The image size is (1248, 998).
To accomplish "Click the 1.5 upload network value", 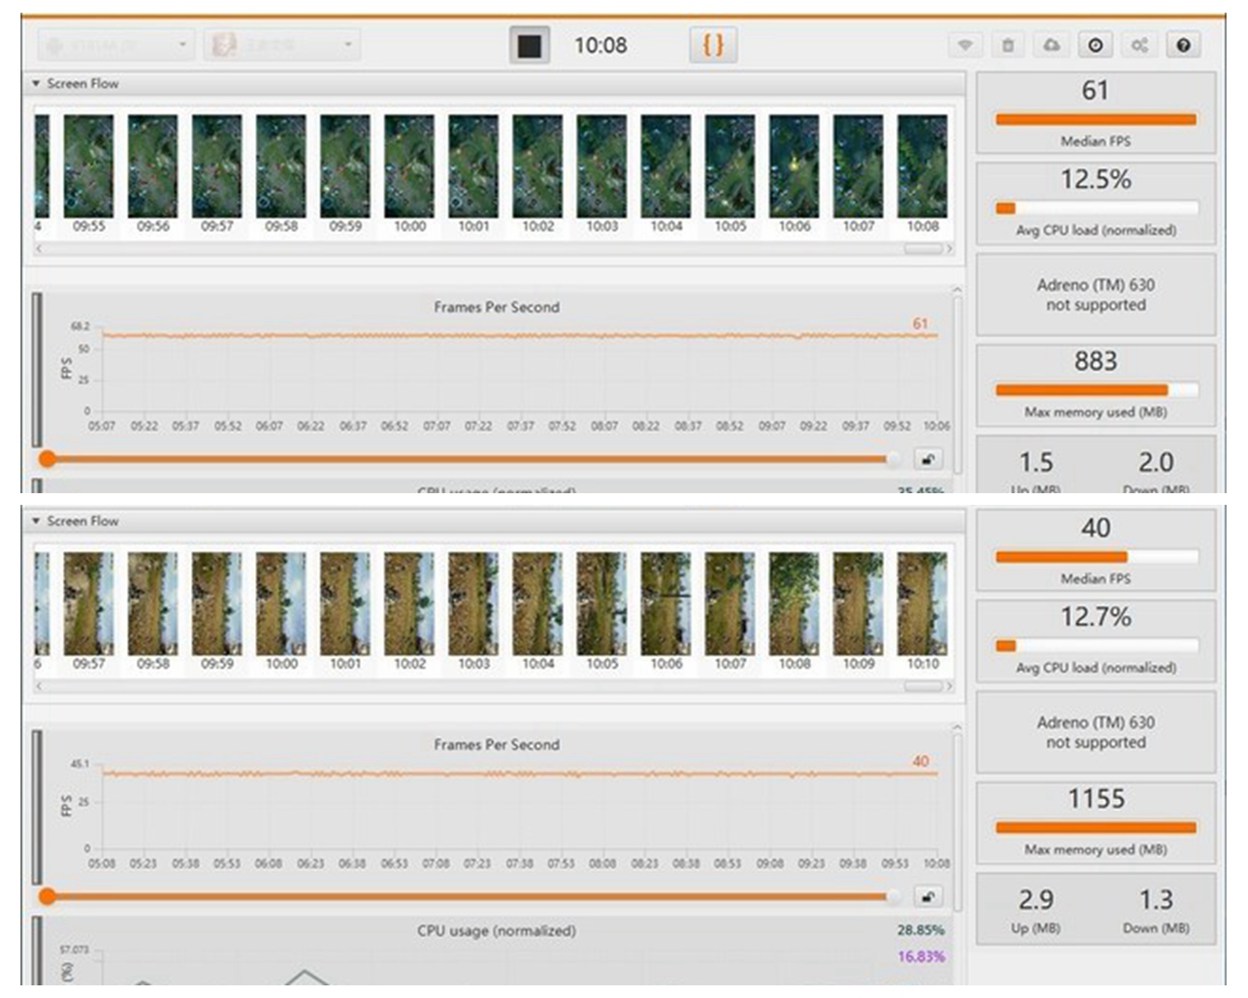I will pyautogui.click(x=1036, y=462).
